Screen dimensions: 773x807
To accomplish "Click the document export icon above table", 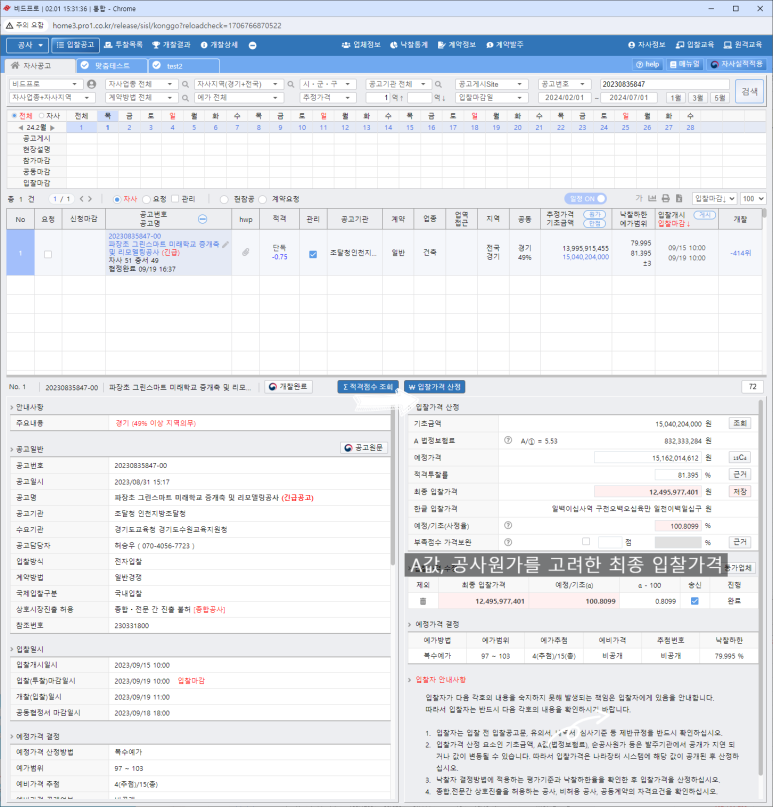I will coord(679,199).
